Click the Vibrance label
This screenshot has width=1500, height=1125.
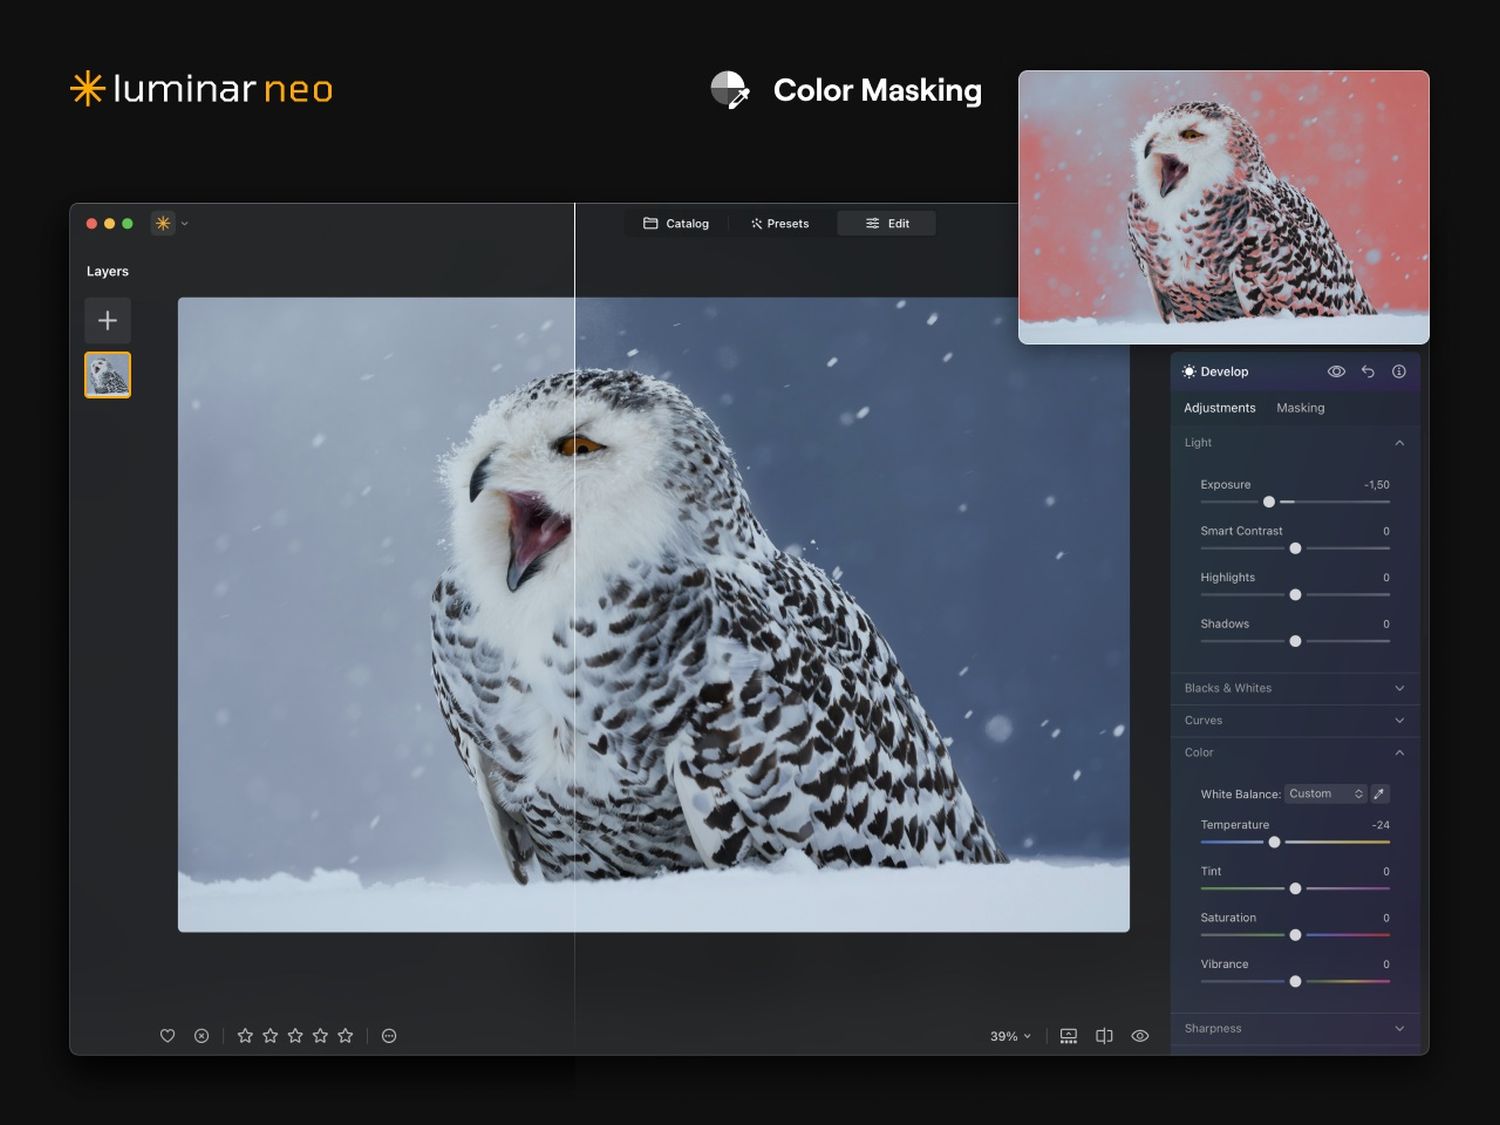click(x=1224, y=964)
